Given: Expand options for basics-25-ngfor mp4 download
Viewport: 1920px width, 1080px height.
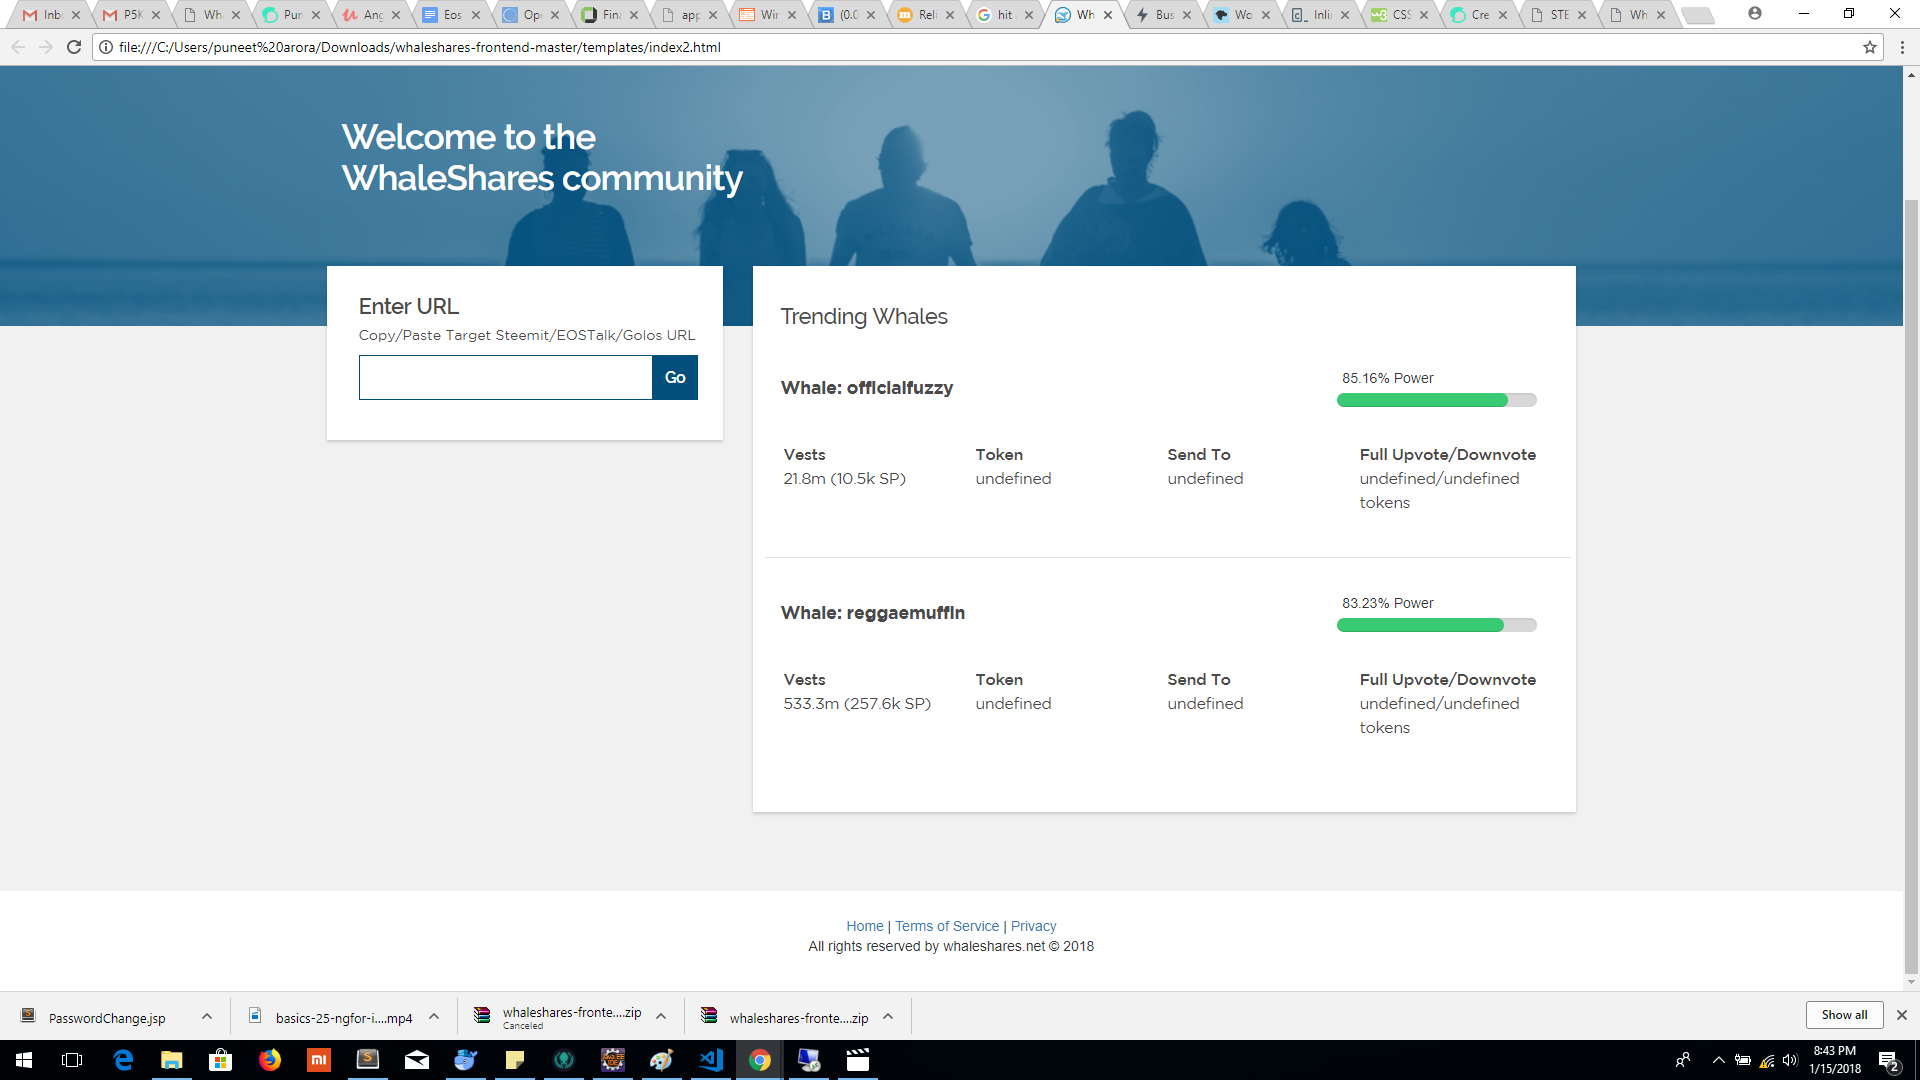Looking at the screenshot, I should 434,1017.
